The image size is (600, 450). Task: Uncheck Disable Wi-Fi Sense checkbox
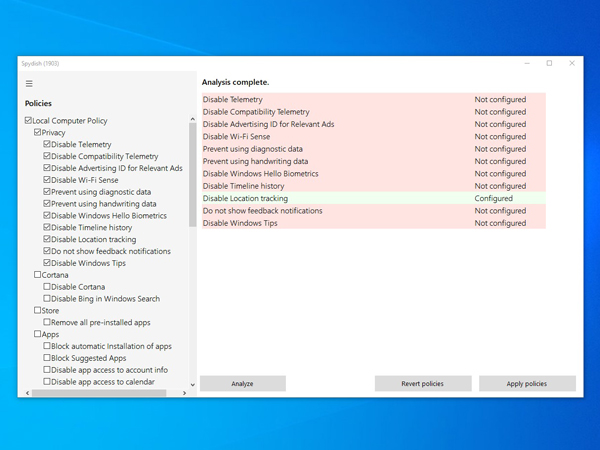click(x=47, y=180)
